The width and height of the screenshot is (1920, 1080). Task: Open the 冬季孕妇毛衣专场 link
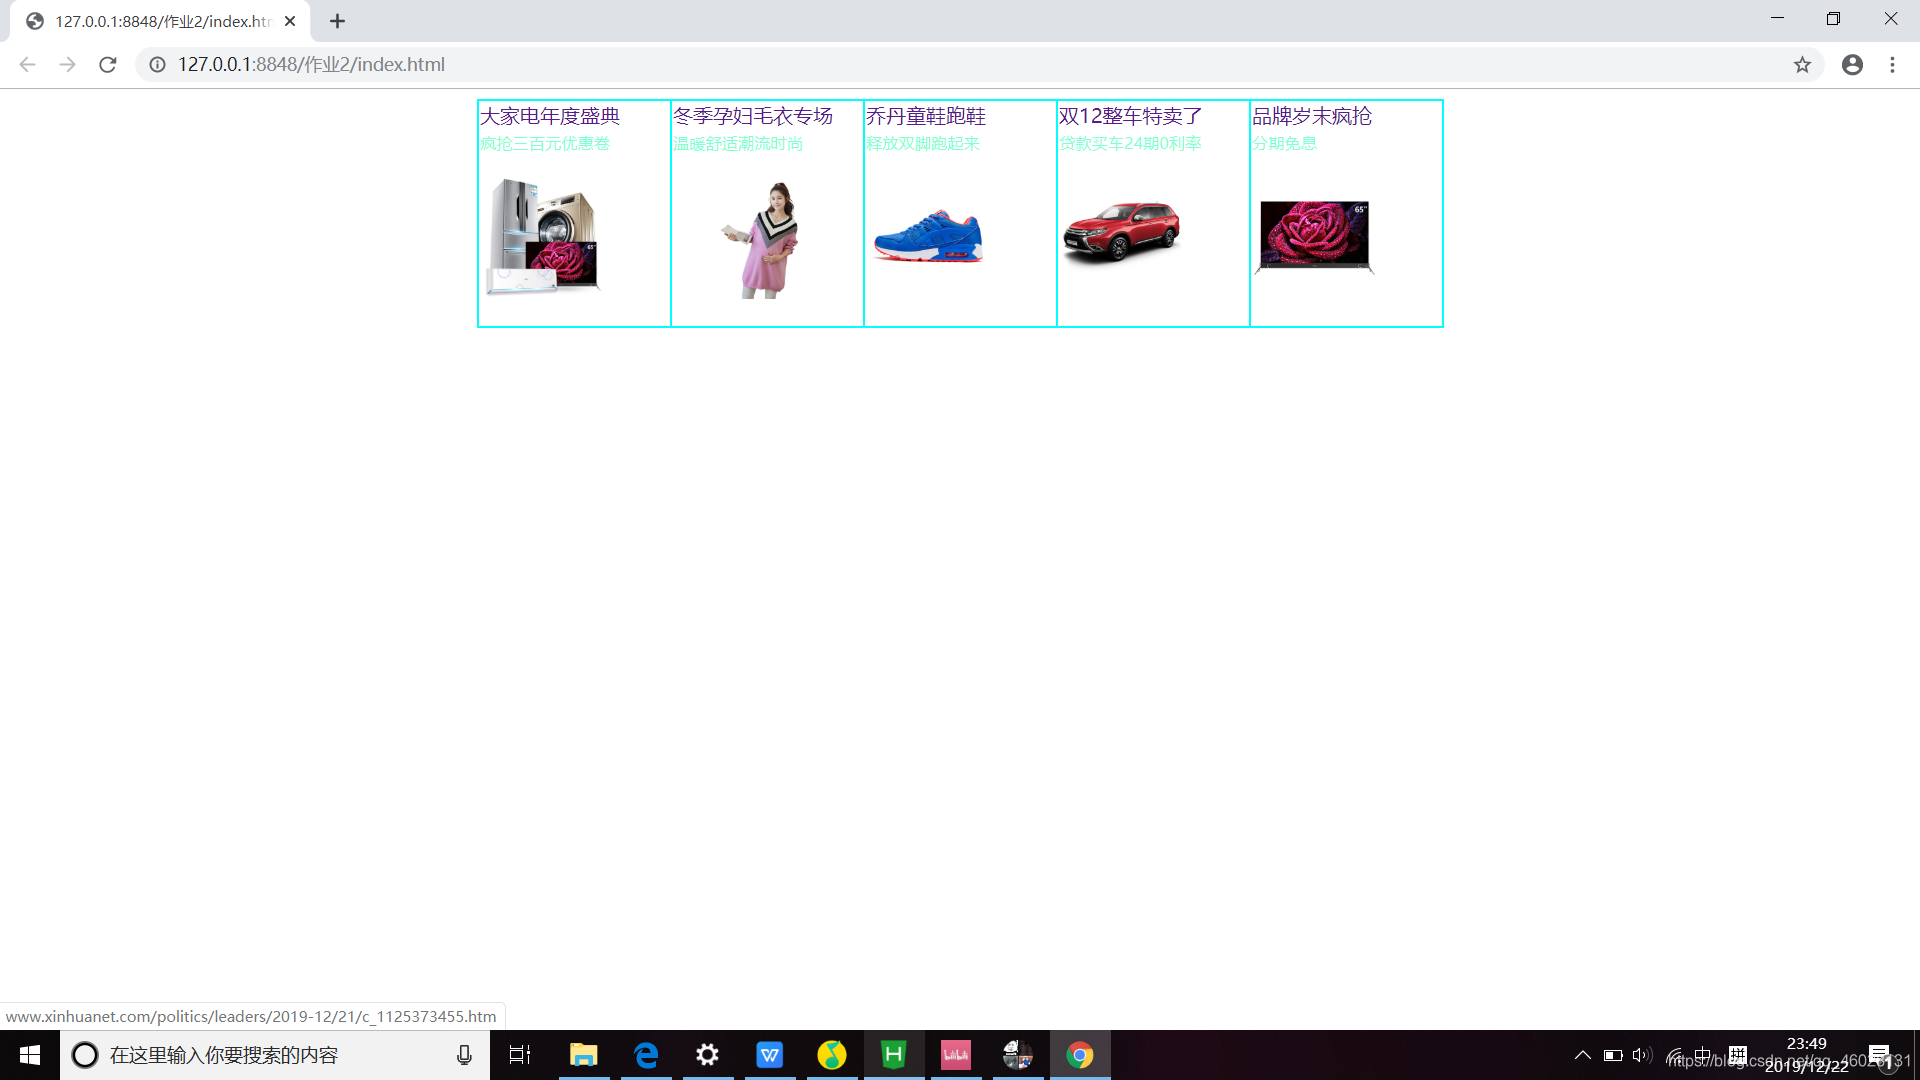[752, 116]
